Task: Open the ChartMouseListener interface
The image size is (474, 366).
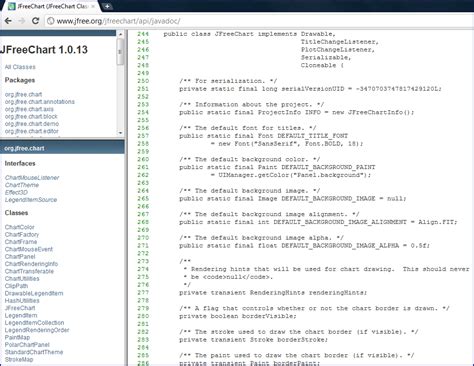Action: pos(32,178)
